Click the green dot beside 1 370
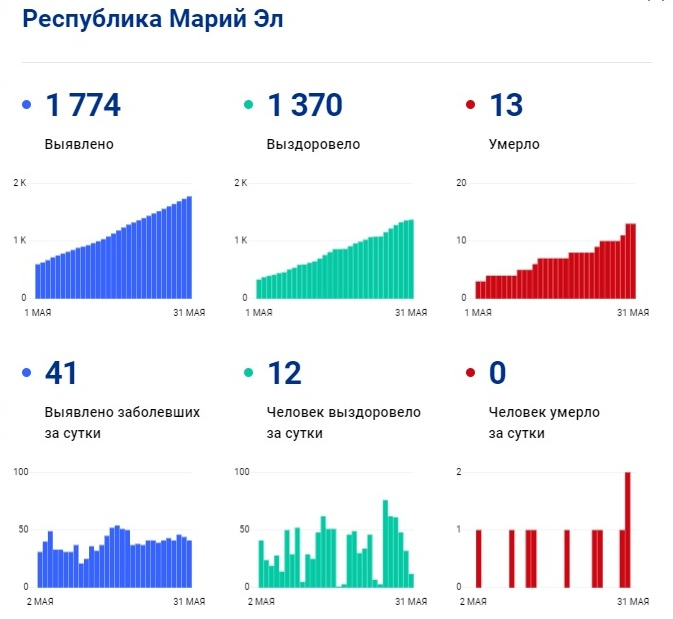The width and height of the screenshot is (673, 619). click(x=248, y=105)
